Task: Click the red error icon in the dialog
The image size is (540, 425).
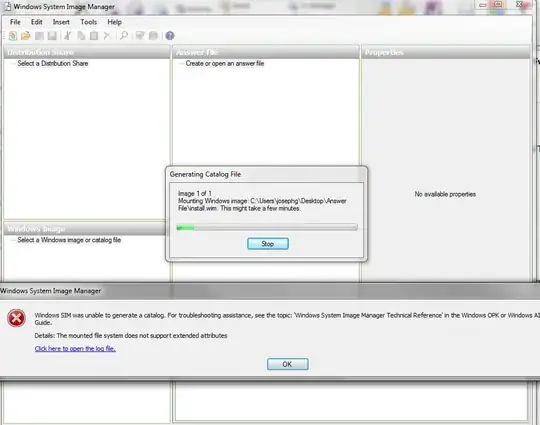Action: coord(16,318)
